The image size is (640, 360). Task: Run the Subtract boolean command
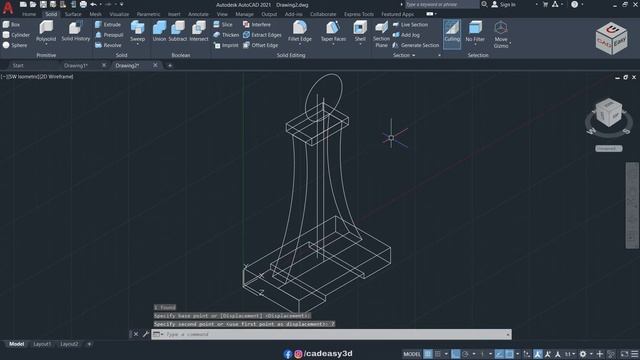click(x=178, y=31)
